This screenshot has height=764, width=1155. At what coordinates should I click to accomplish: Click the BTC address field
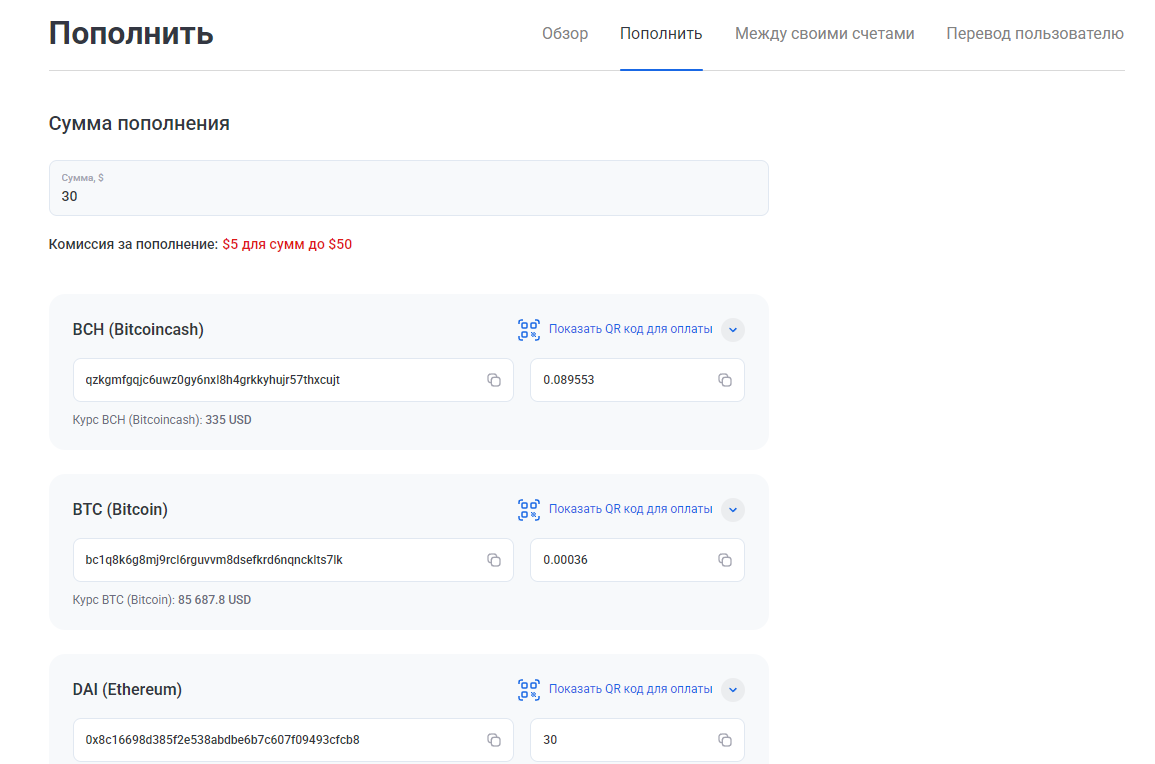click(293, 560)
